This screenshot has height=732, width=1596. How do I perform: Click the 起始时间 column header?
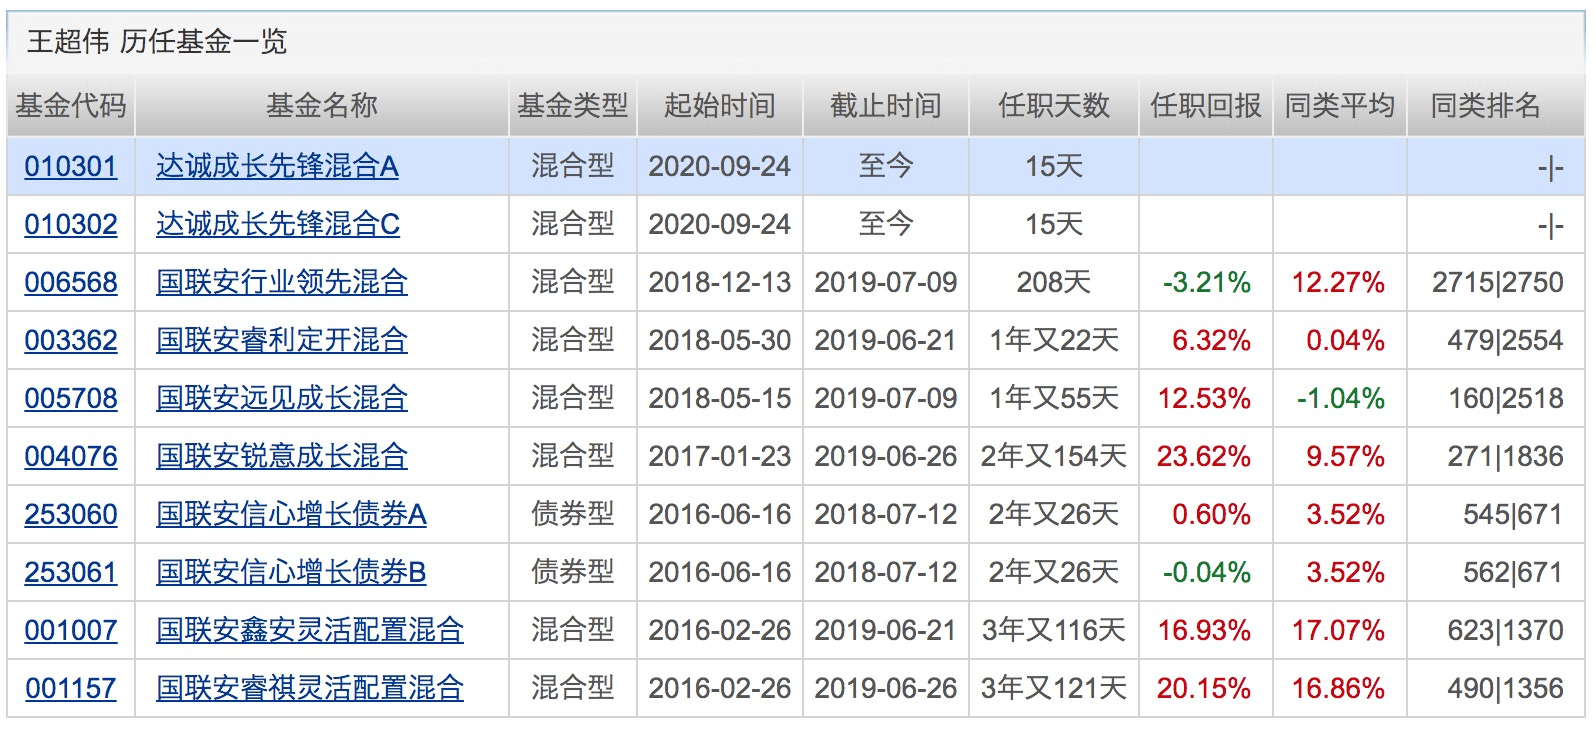(720, 105)
